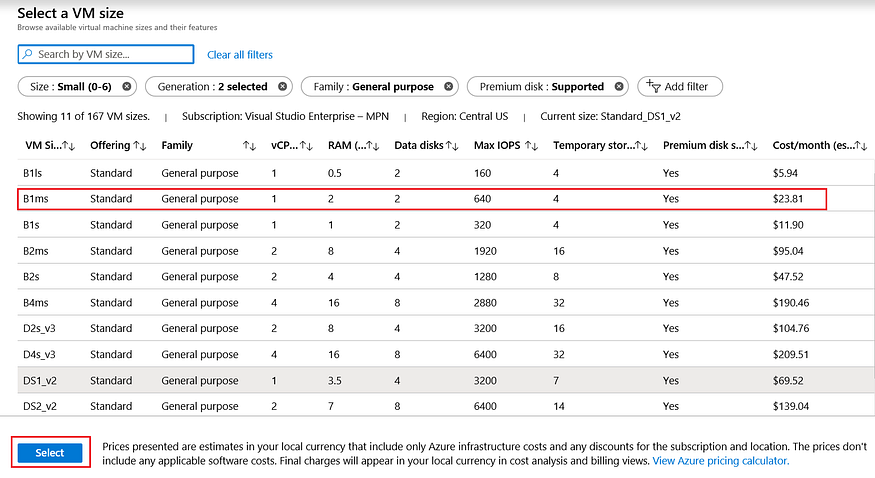Click Add filter button
Image resolution: width=875 pixels, height=478 pixels.
[680, 87]
